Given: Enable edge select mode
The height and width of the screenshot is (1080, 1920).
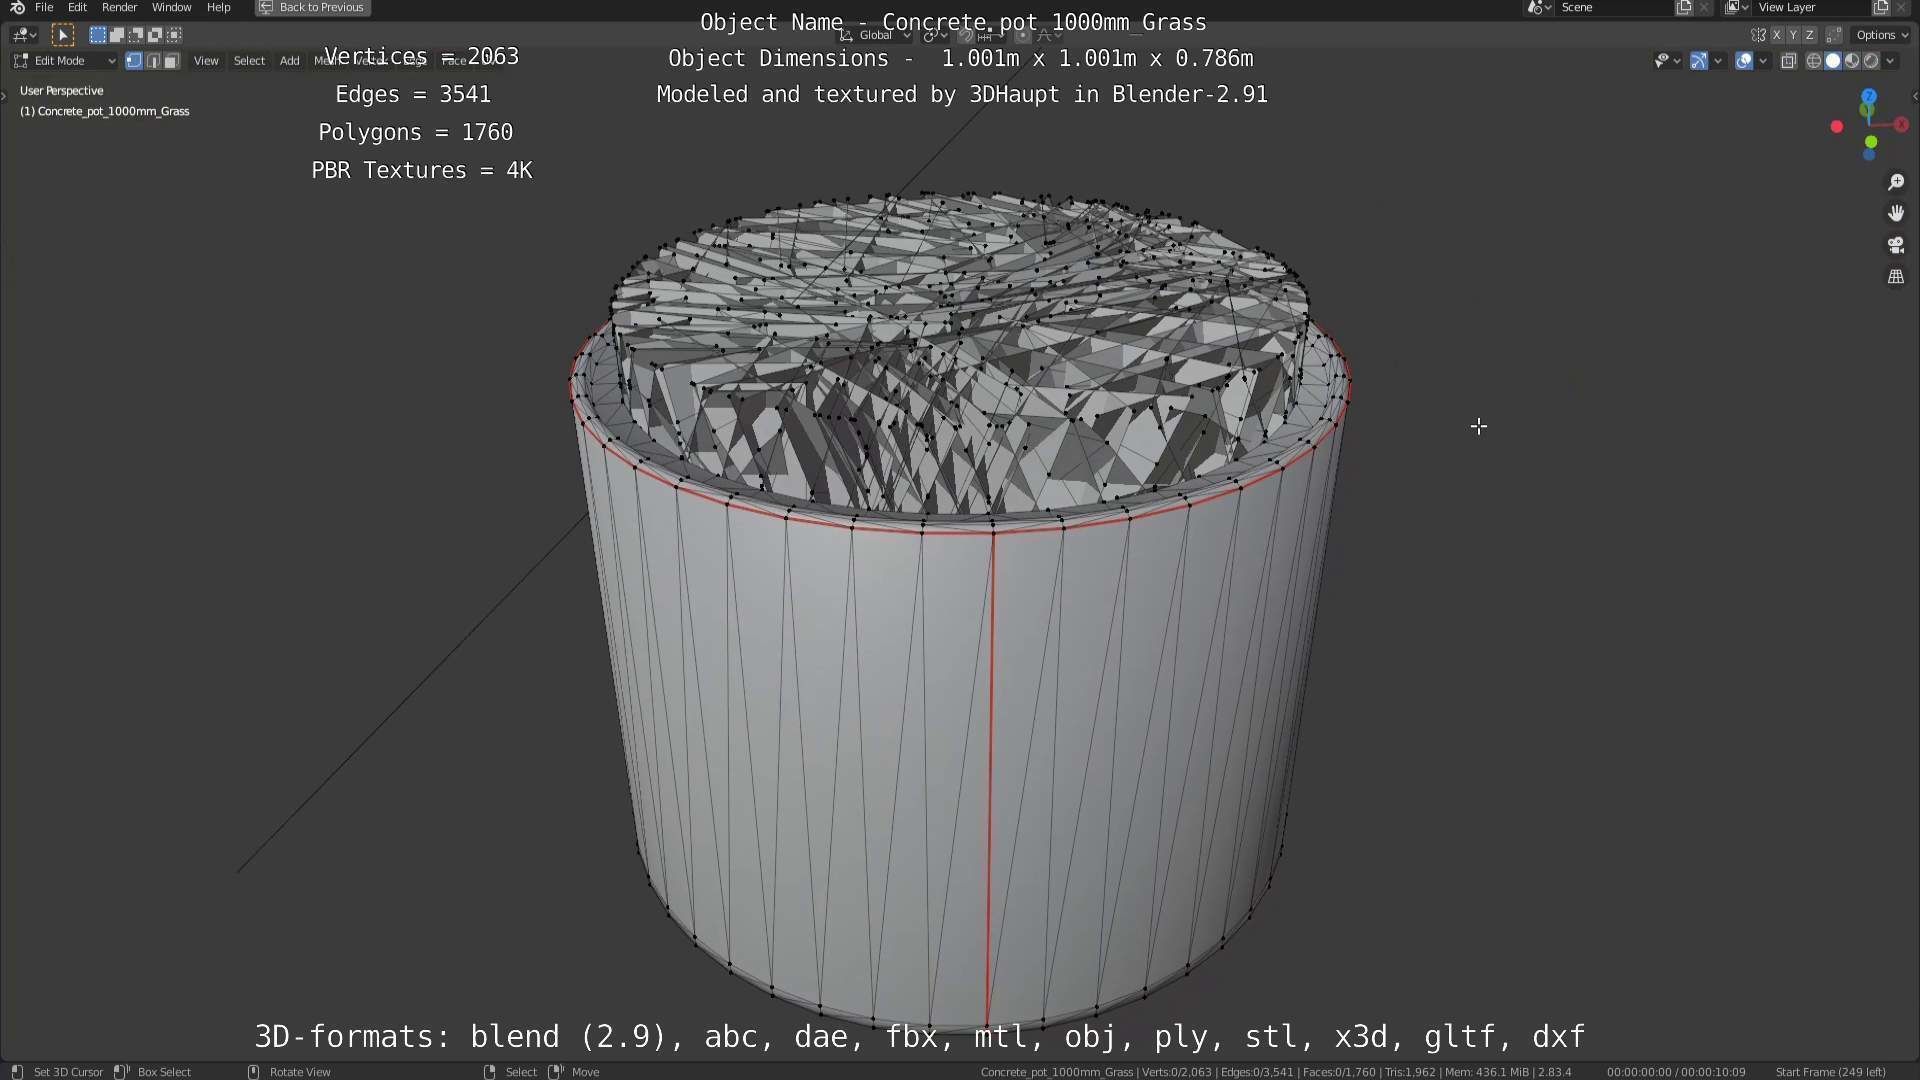Looking at the screenshot, I should pyautogui.click(x=152, y=61).
